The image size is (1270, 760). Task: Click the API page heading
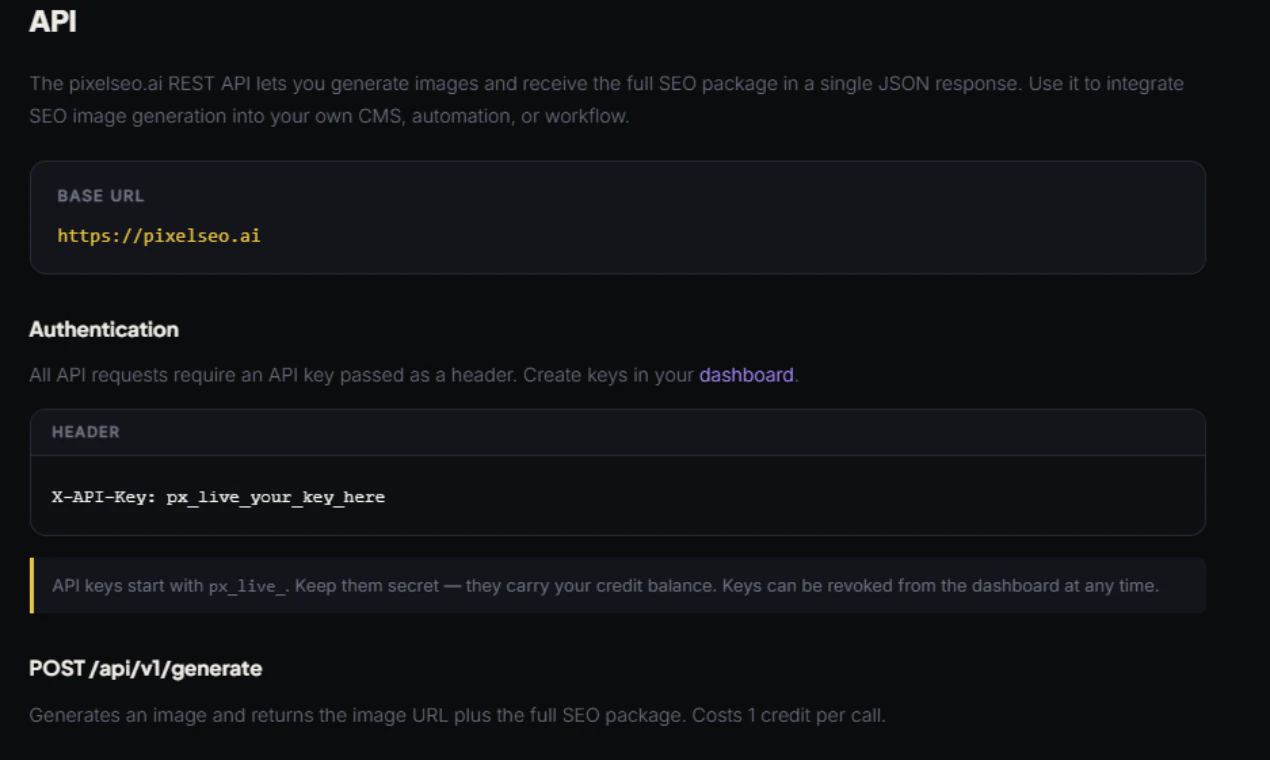[x=52, y=22]
